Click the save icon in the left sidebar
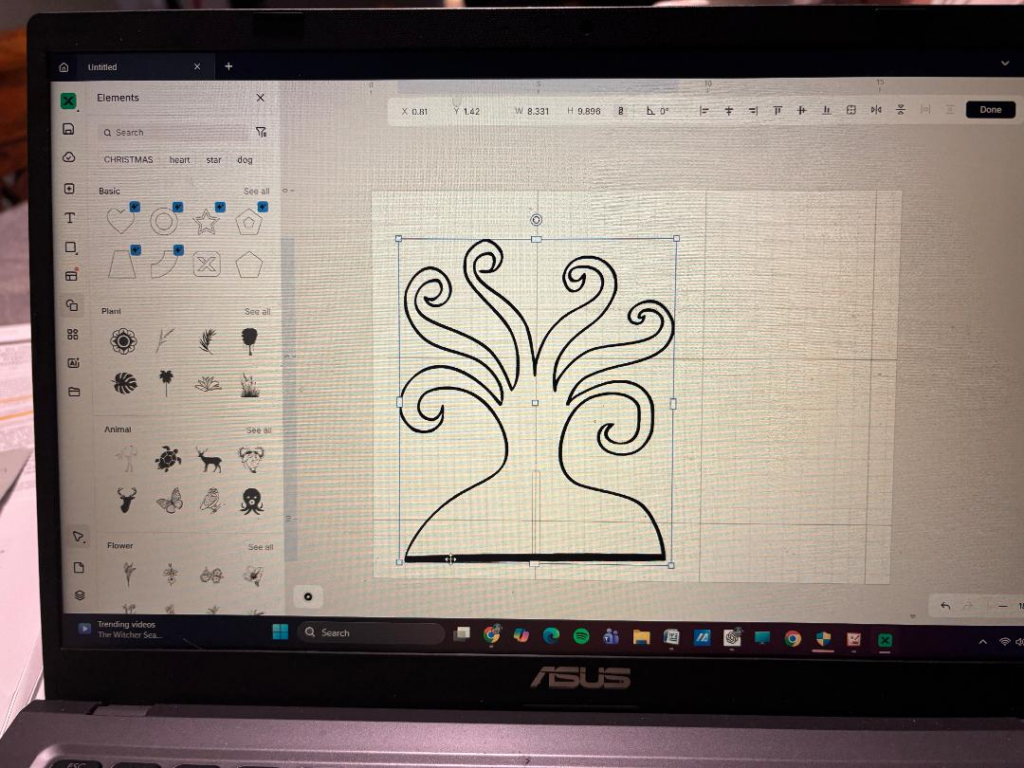 click(68, 129)
